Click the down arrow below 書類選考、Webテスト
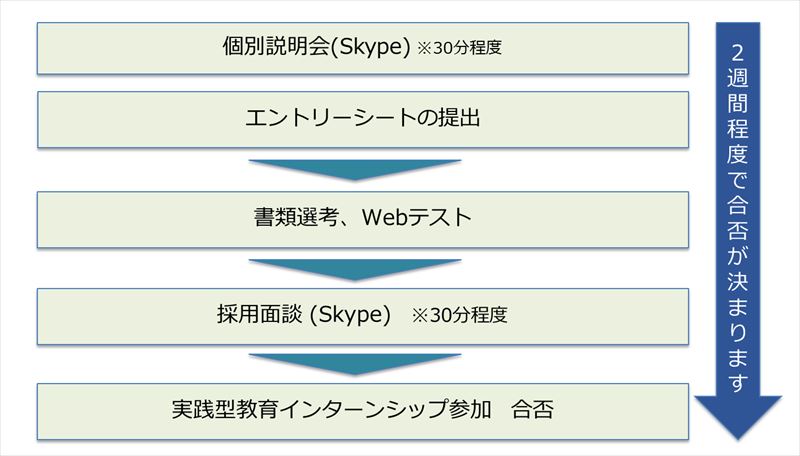800x456 pixels. (x=355, y=270)
